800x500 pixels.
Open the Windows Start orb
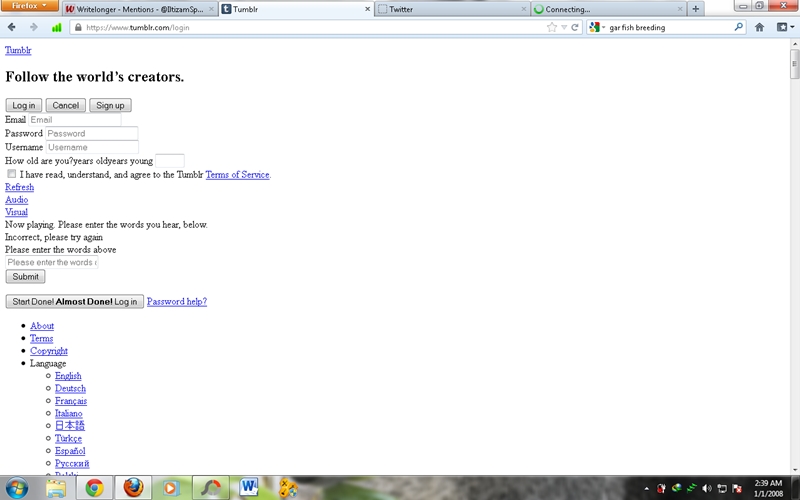point(17,488)
